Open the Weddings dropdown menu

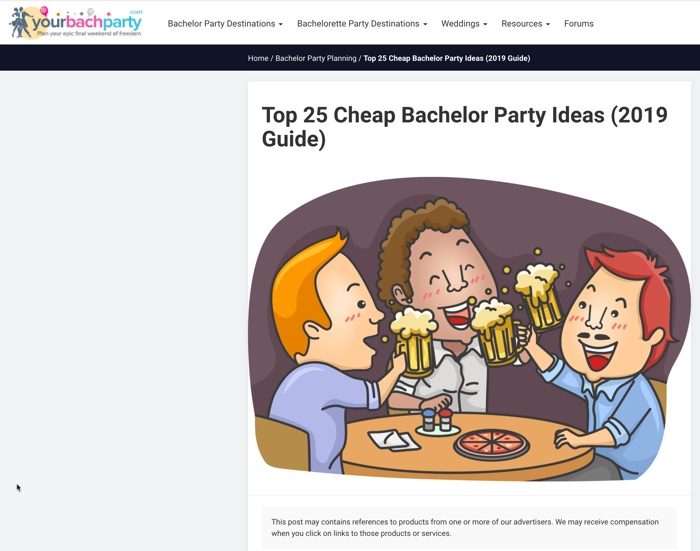click(464, 24)
